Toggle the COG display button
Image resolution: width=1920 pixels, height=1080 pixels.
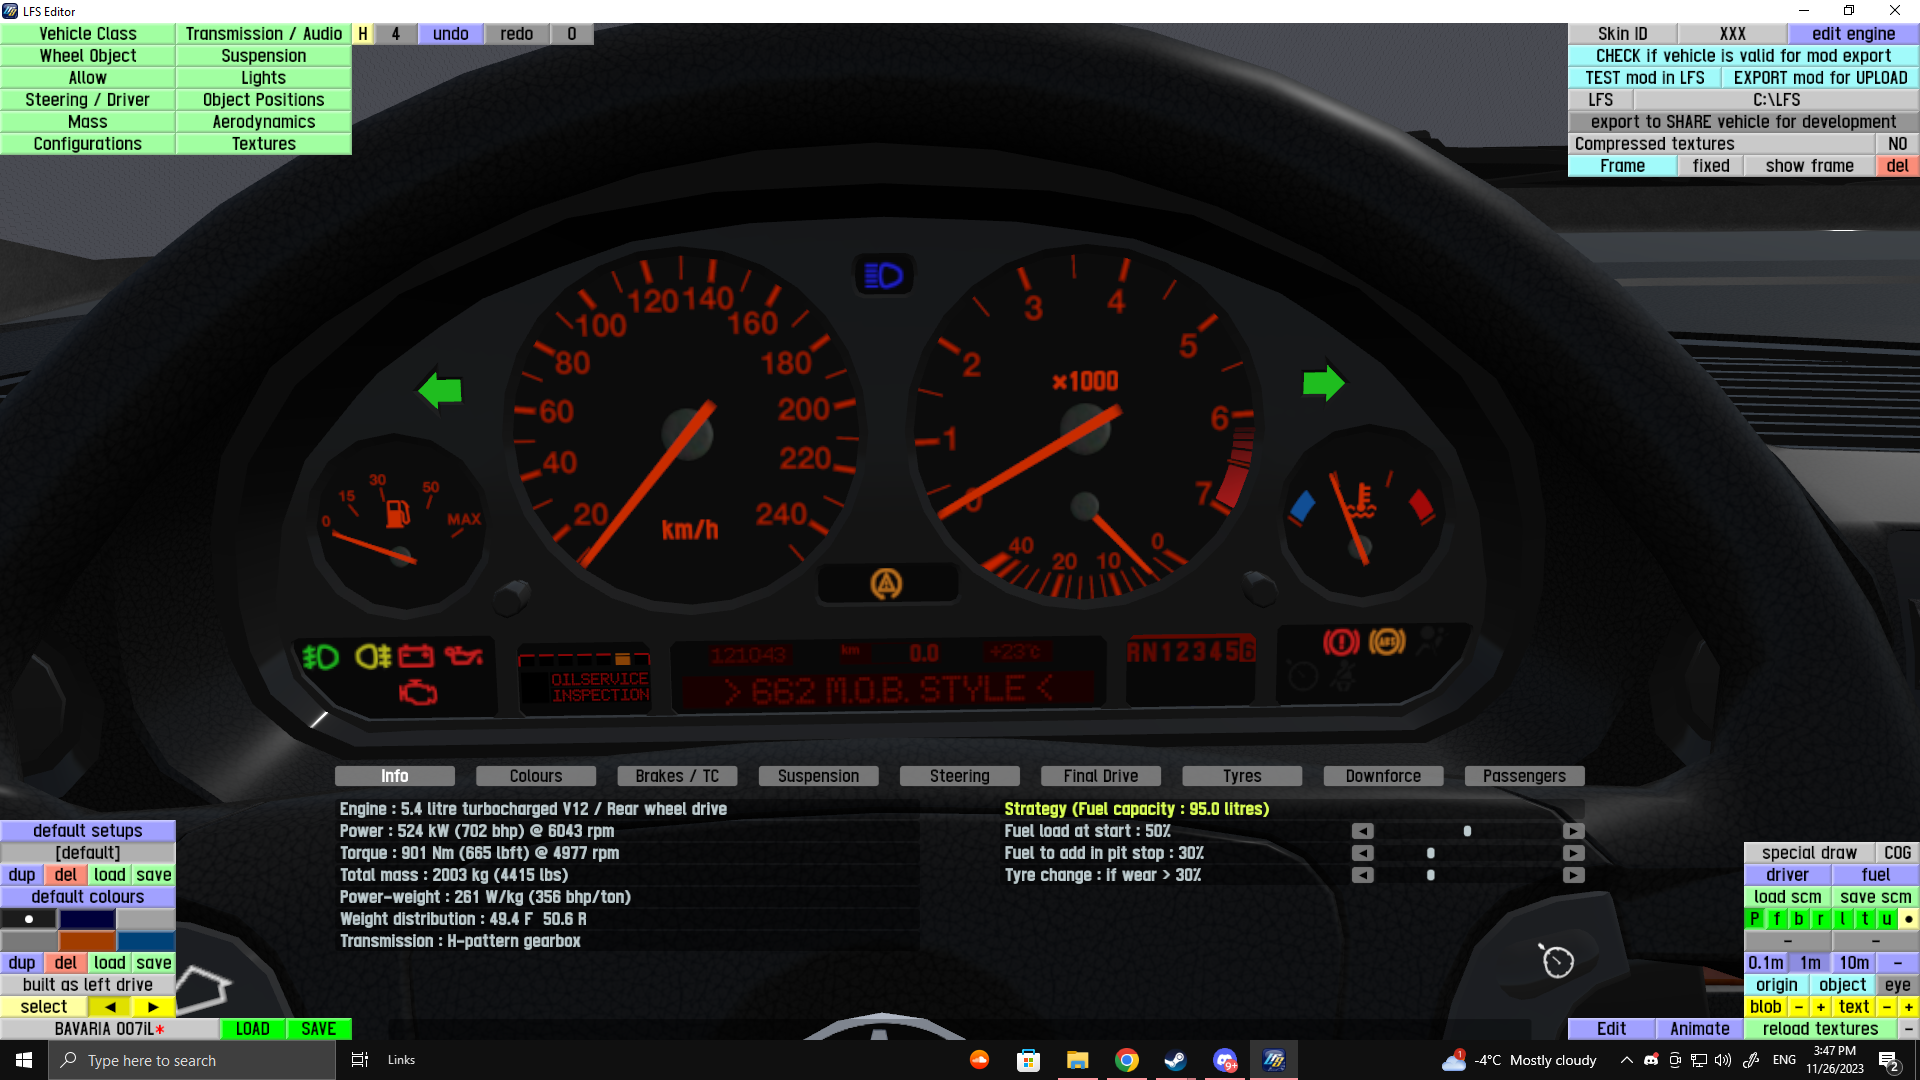(x=1897, y=853)
